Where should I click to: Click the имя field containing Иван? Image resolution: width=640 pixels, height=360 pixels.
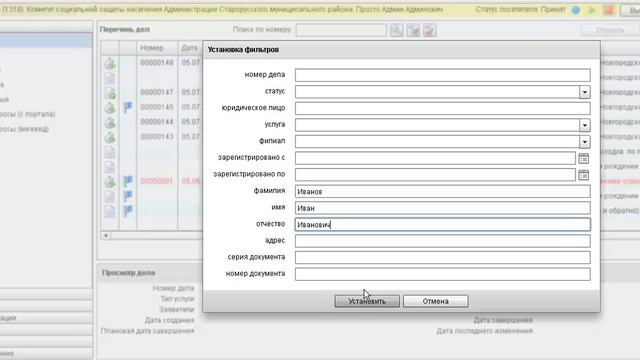coord(442,208)
